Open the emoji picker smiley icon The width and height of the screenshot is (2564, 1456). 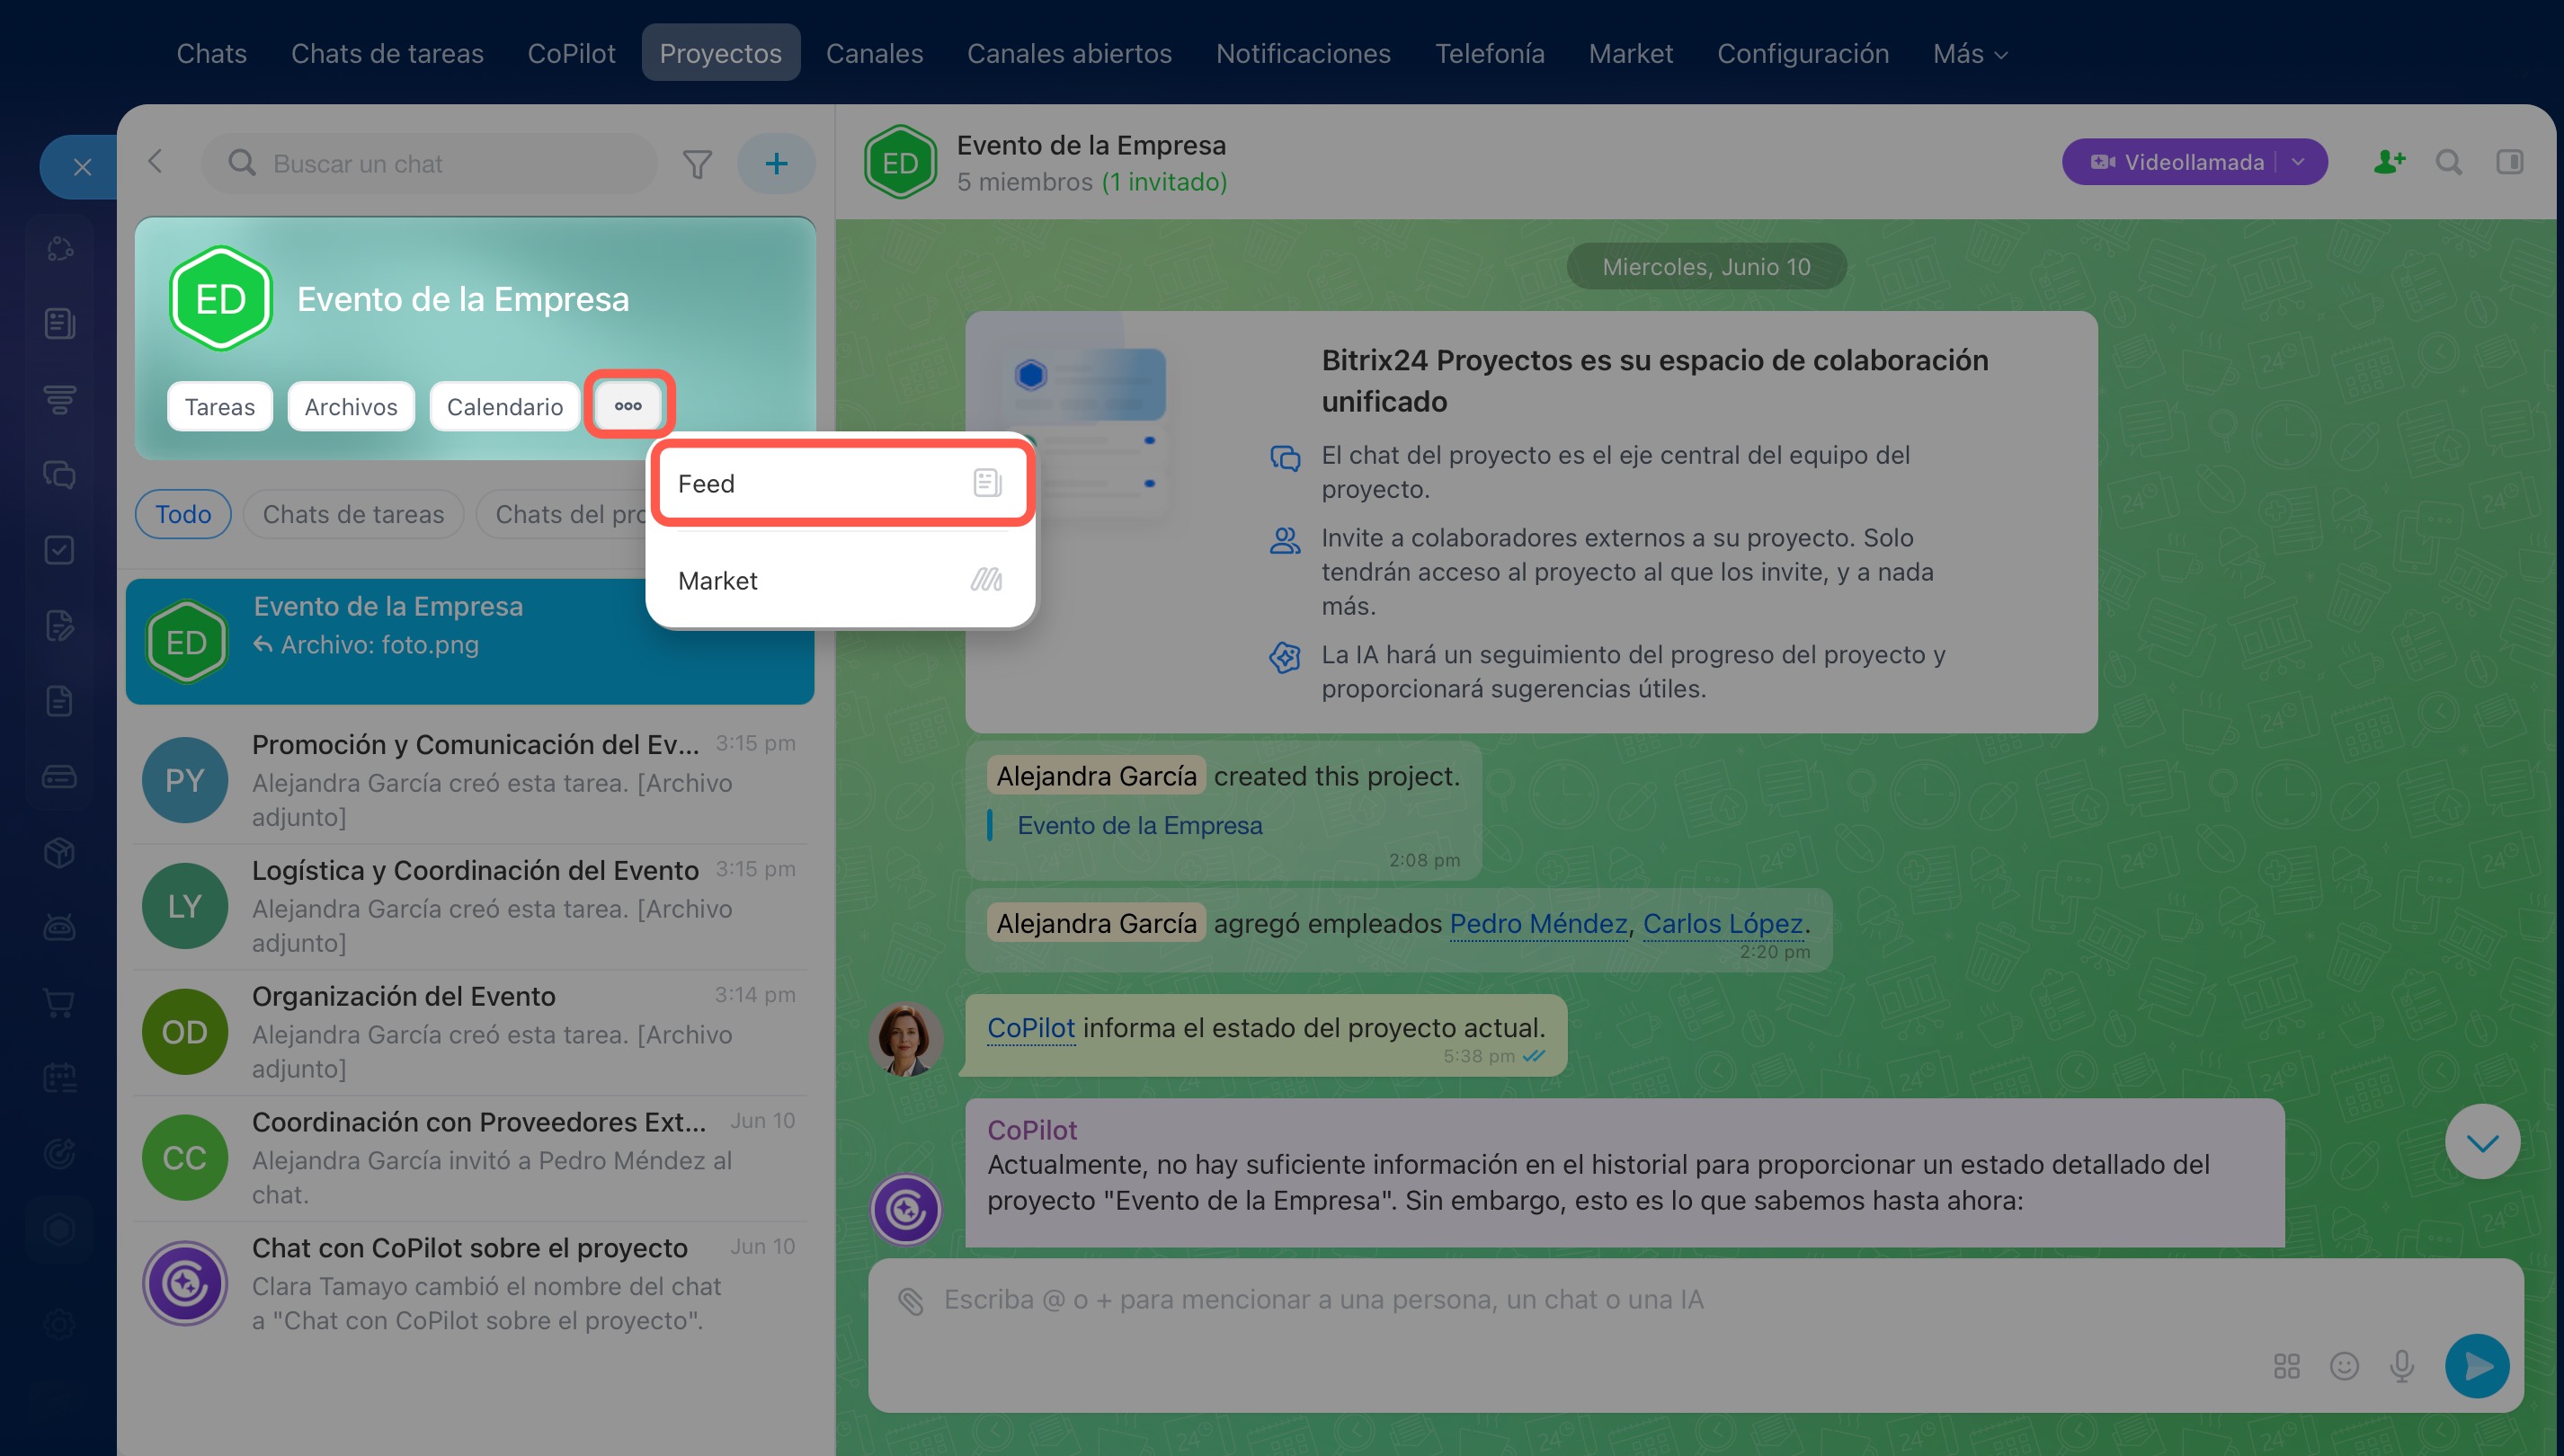click(x=2344, y=1367)
